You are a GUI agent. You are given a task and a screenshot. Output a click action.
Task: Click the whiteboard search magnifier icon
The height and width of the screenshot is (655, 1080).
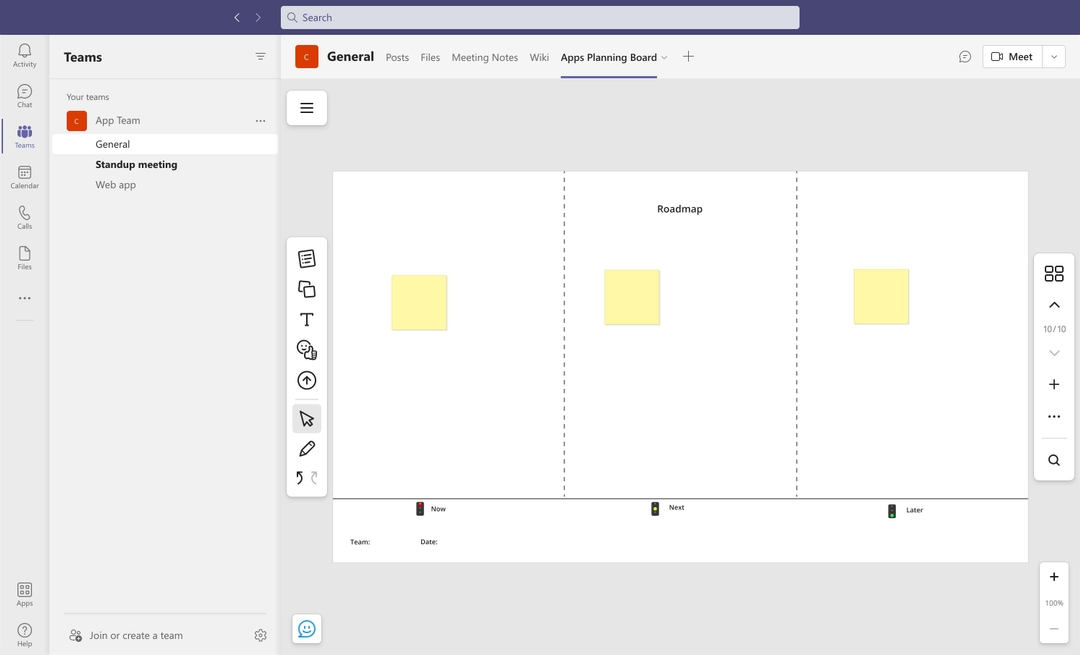(1054, 460)
